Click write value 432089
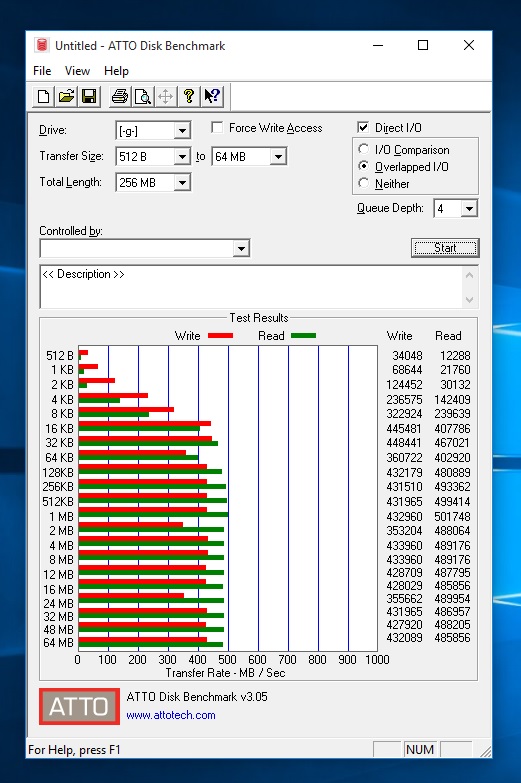 pyautogui.click(x=404, y=638)
